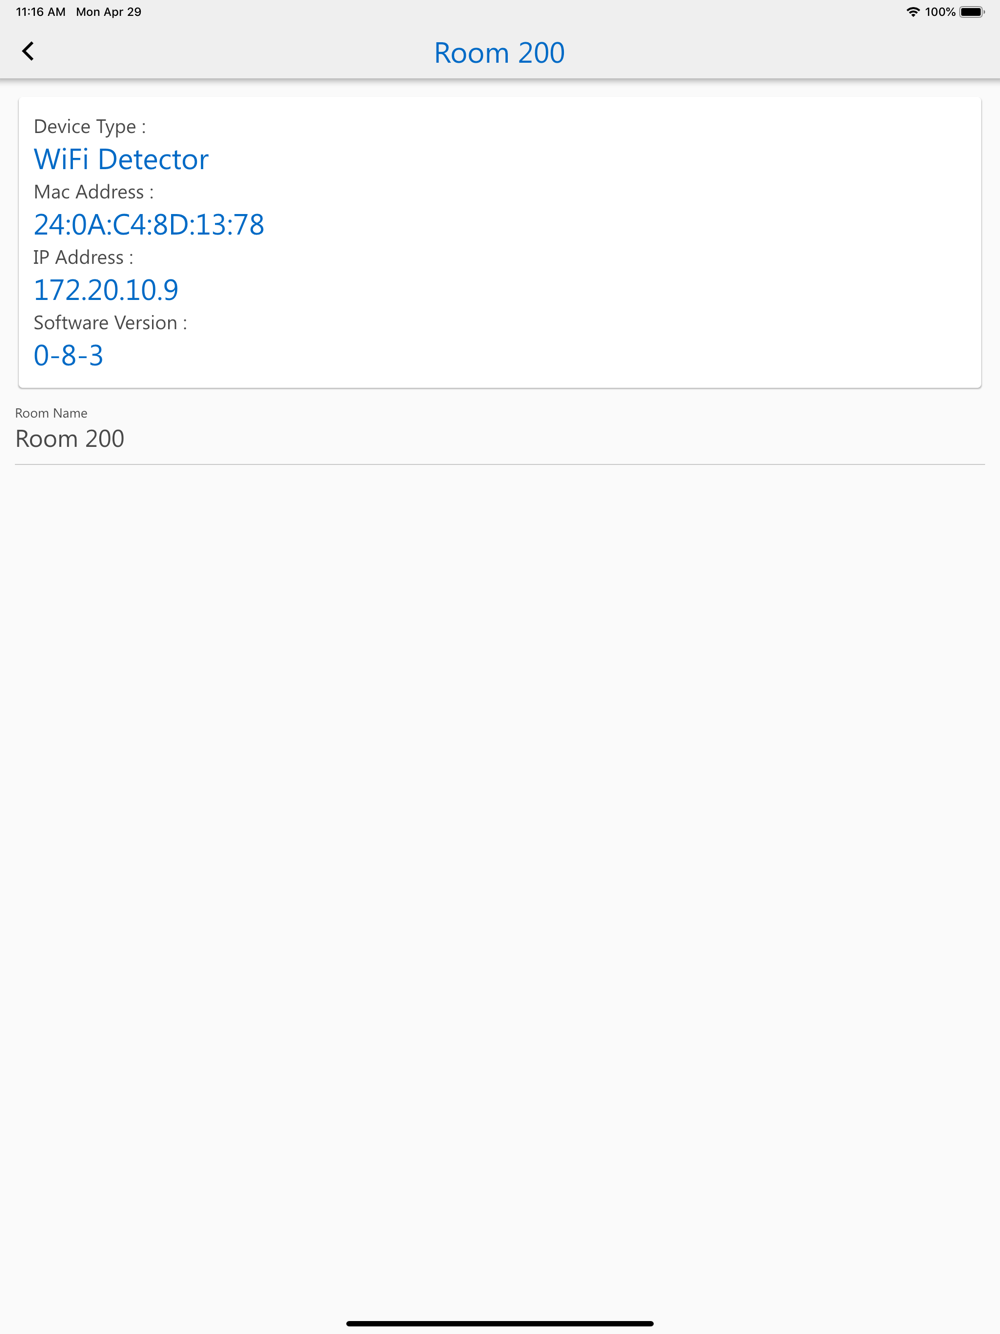Click the Mac Address value 24:0A:C4:8D:13:78
The image size is (1000, 1334).
coord(149,224)
